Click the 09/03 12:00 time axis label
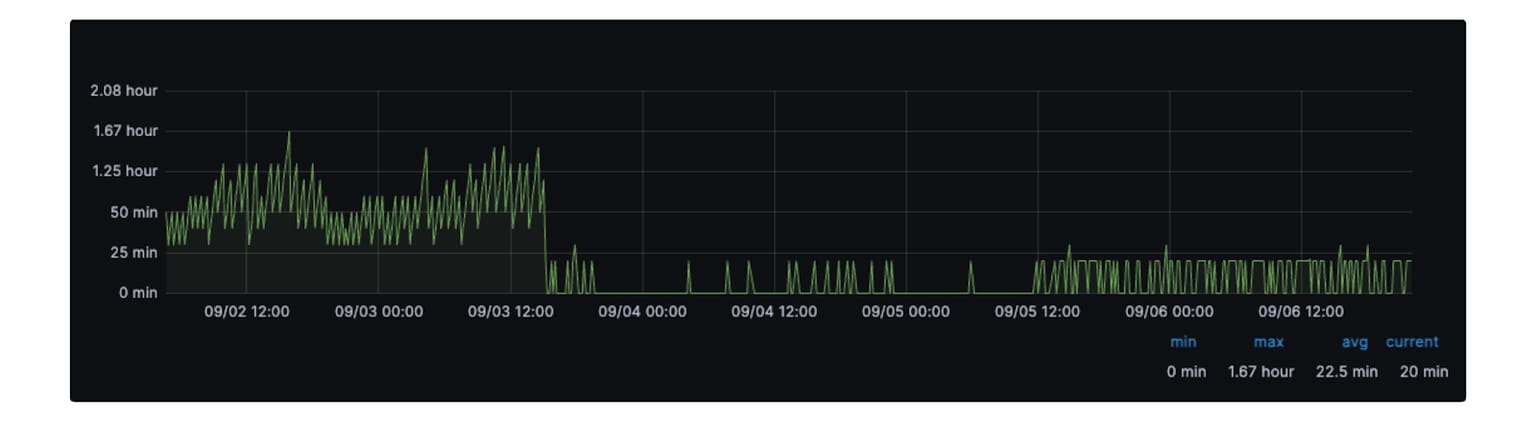This screenshot has height=421, width=1536. click(x=511, y=312)
